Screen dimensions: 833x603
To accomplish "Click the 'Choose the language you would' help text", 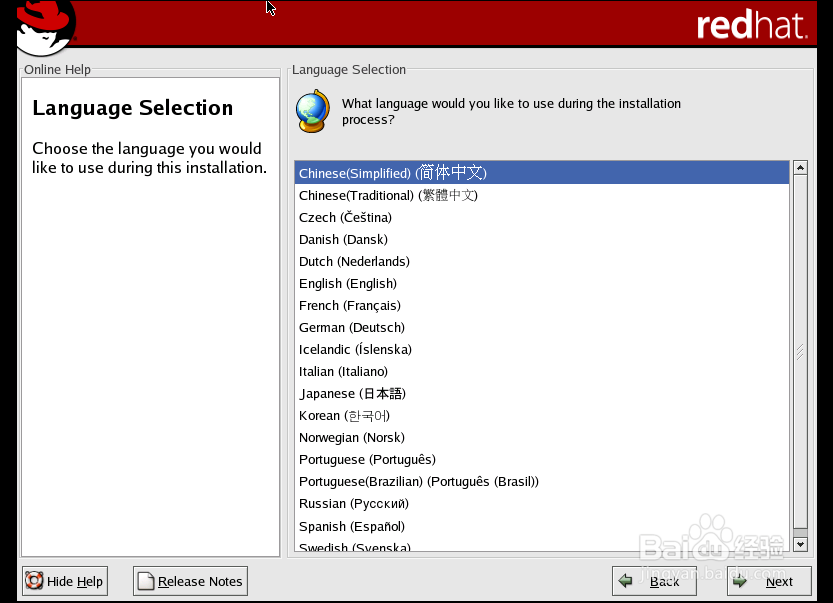I will pyautogui.click(x=149, y=158).
